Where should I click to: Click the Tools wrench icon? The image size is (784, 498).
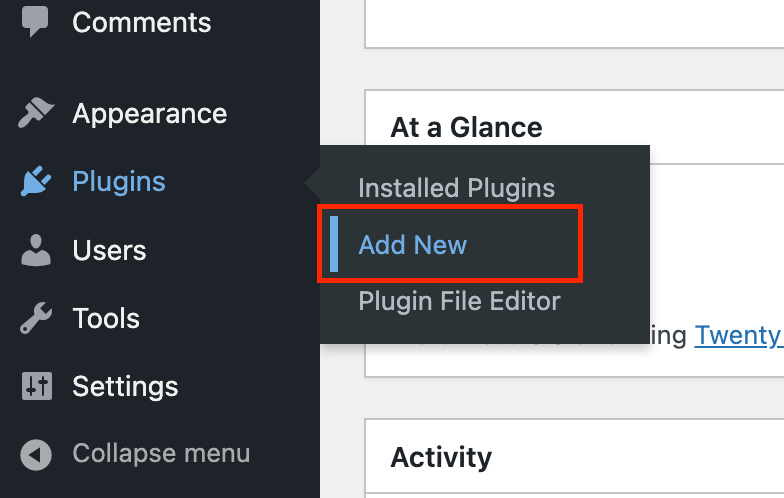[36, 319]
